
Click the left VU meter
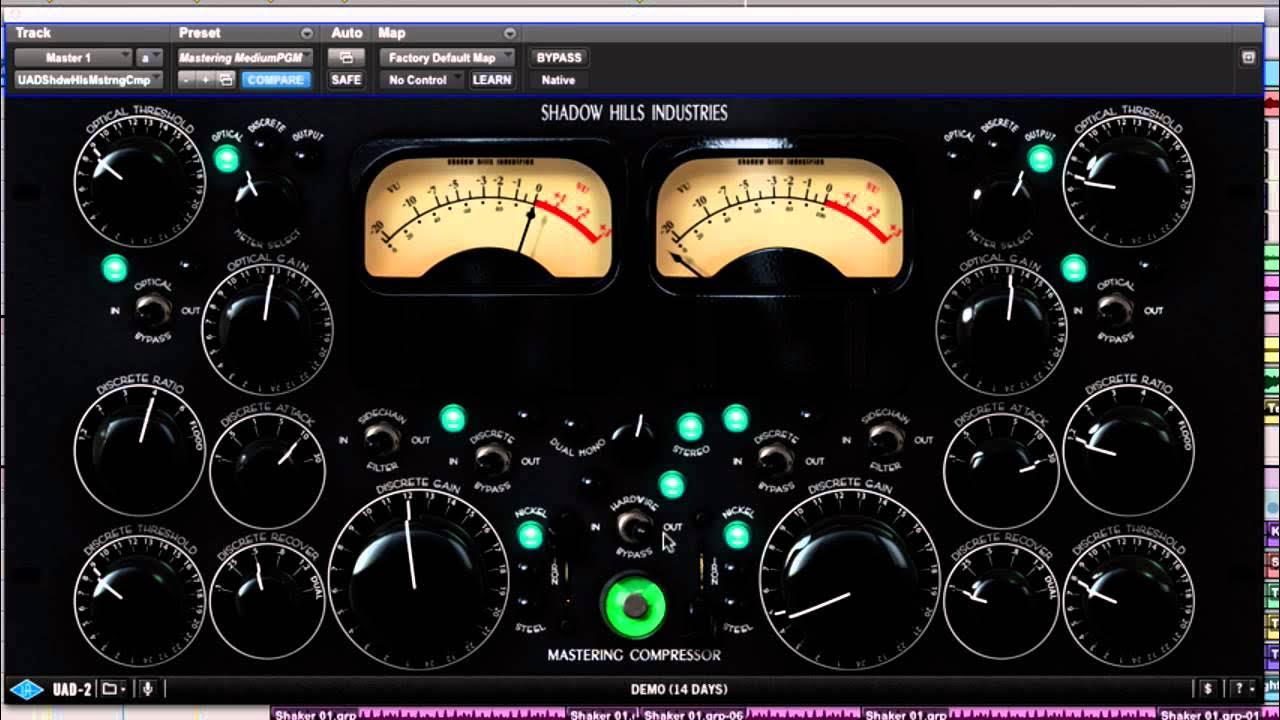coord(489,216)
